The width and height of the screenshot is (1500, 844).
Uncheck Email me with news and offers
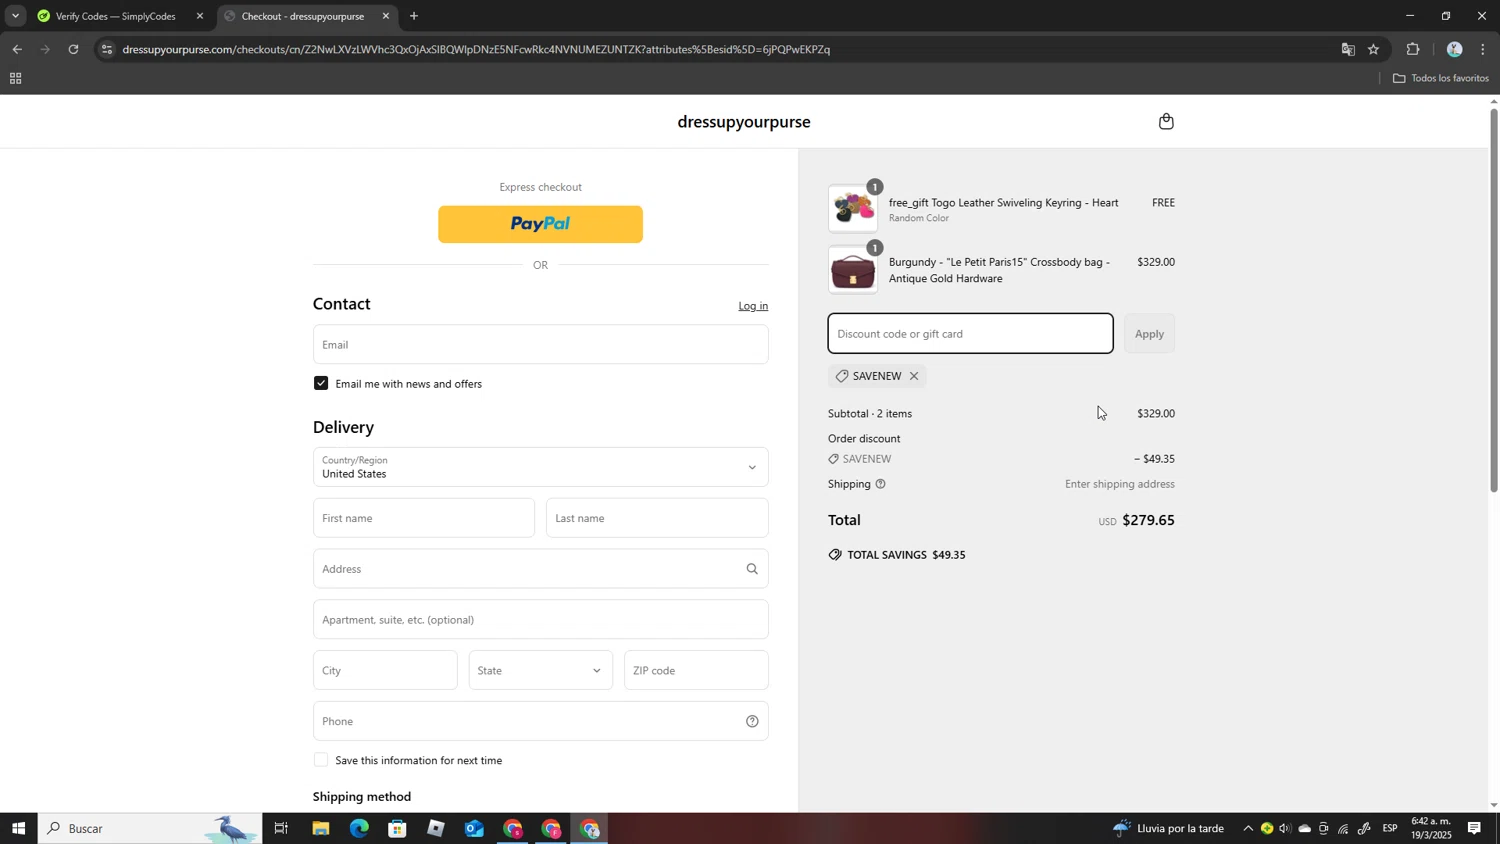pyautogui.click(x=321, y=383)
